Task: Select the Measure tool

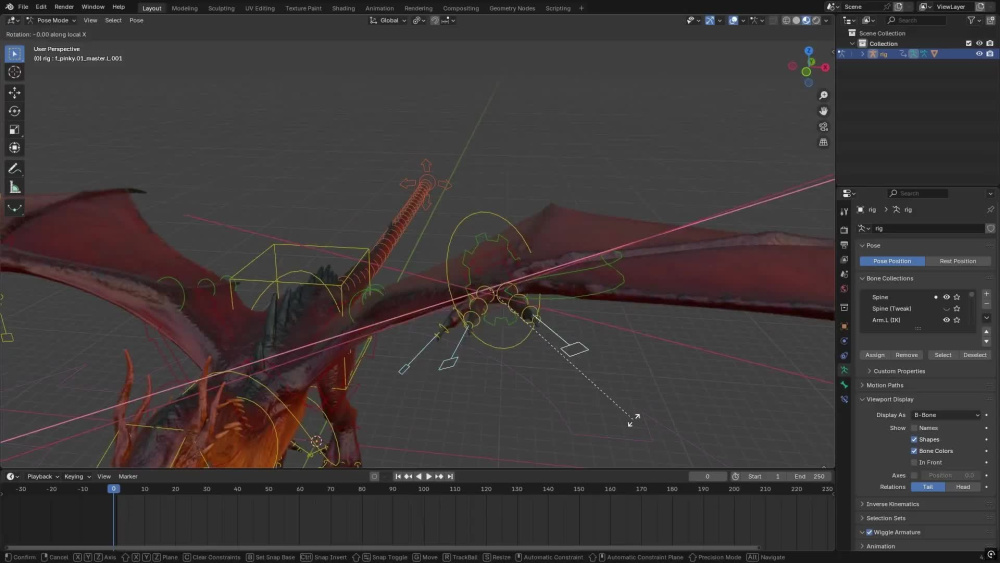Action: [x=14, y=187]
